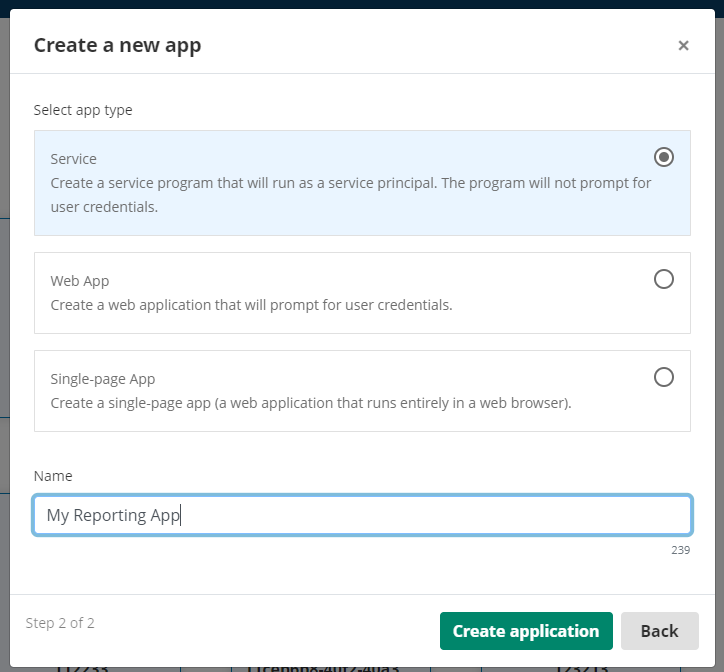Click the Create a new app heading
This screenshot has width=724, height=672.
[x=117, y=45]
